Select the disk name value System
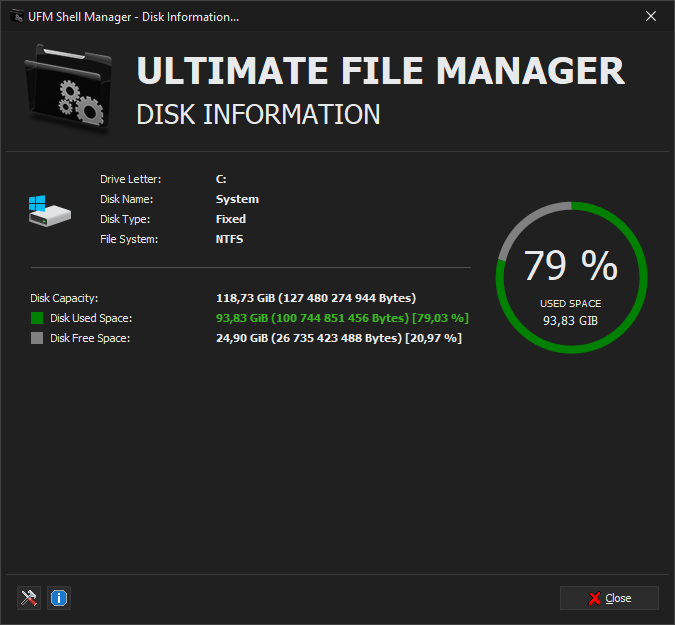 click(237, 199)
